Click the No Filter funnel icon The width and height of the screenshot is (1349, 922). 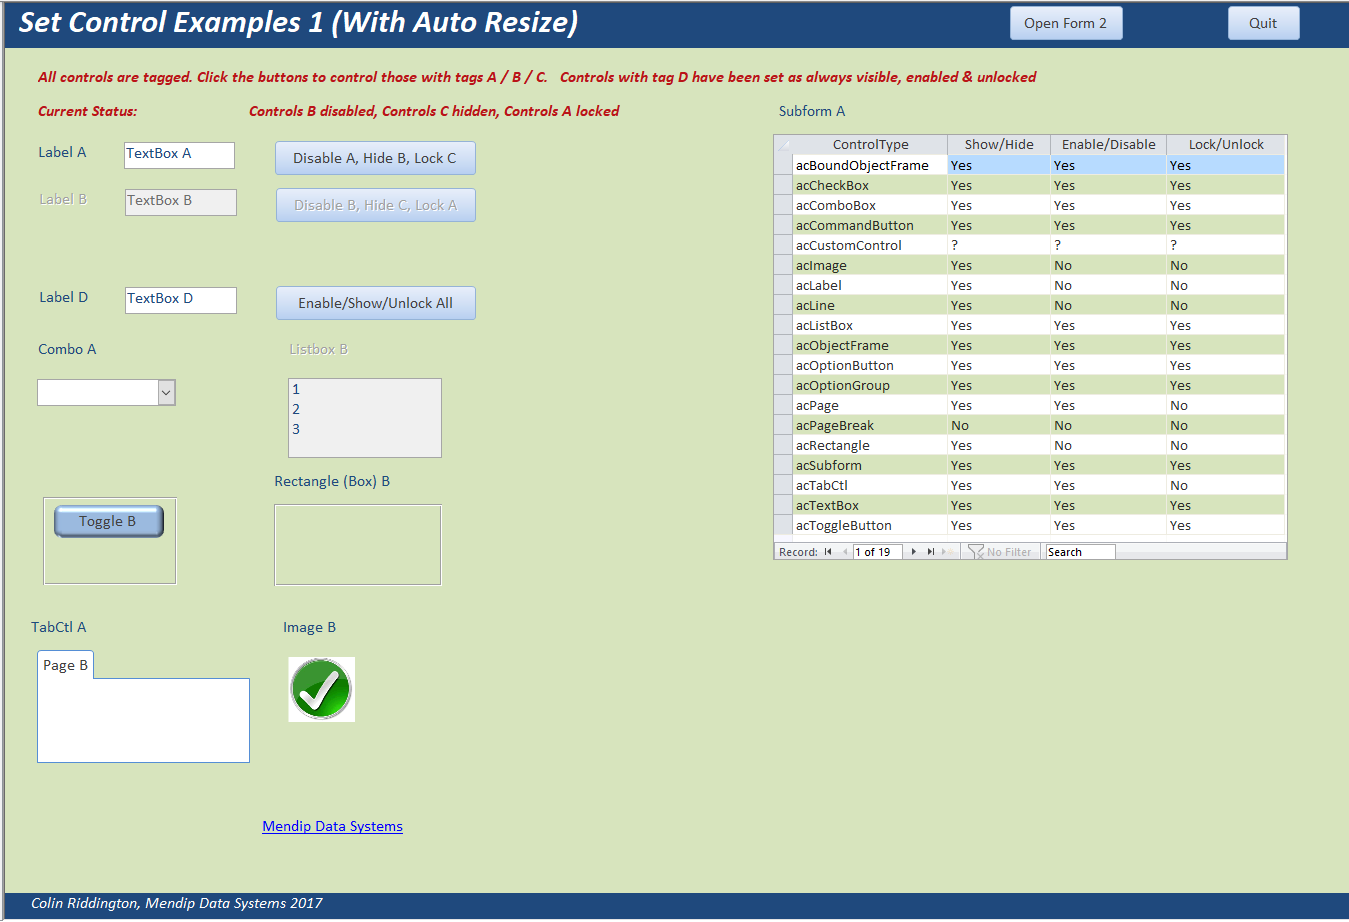tap(976, 552)
